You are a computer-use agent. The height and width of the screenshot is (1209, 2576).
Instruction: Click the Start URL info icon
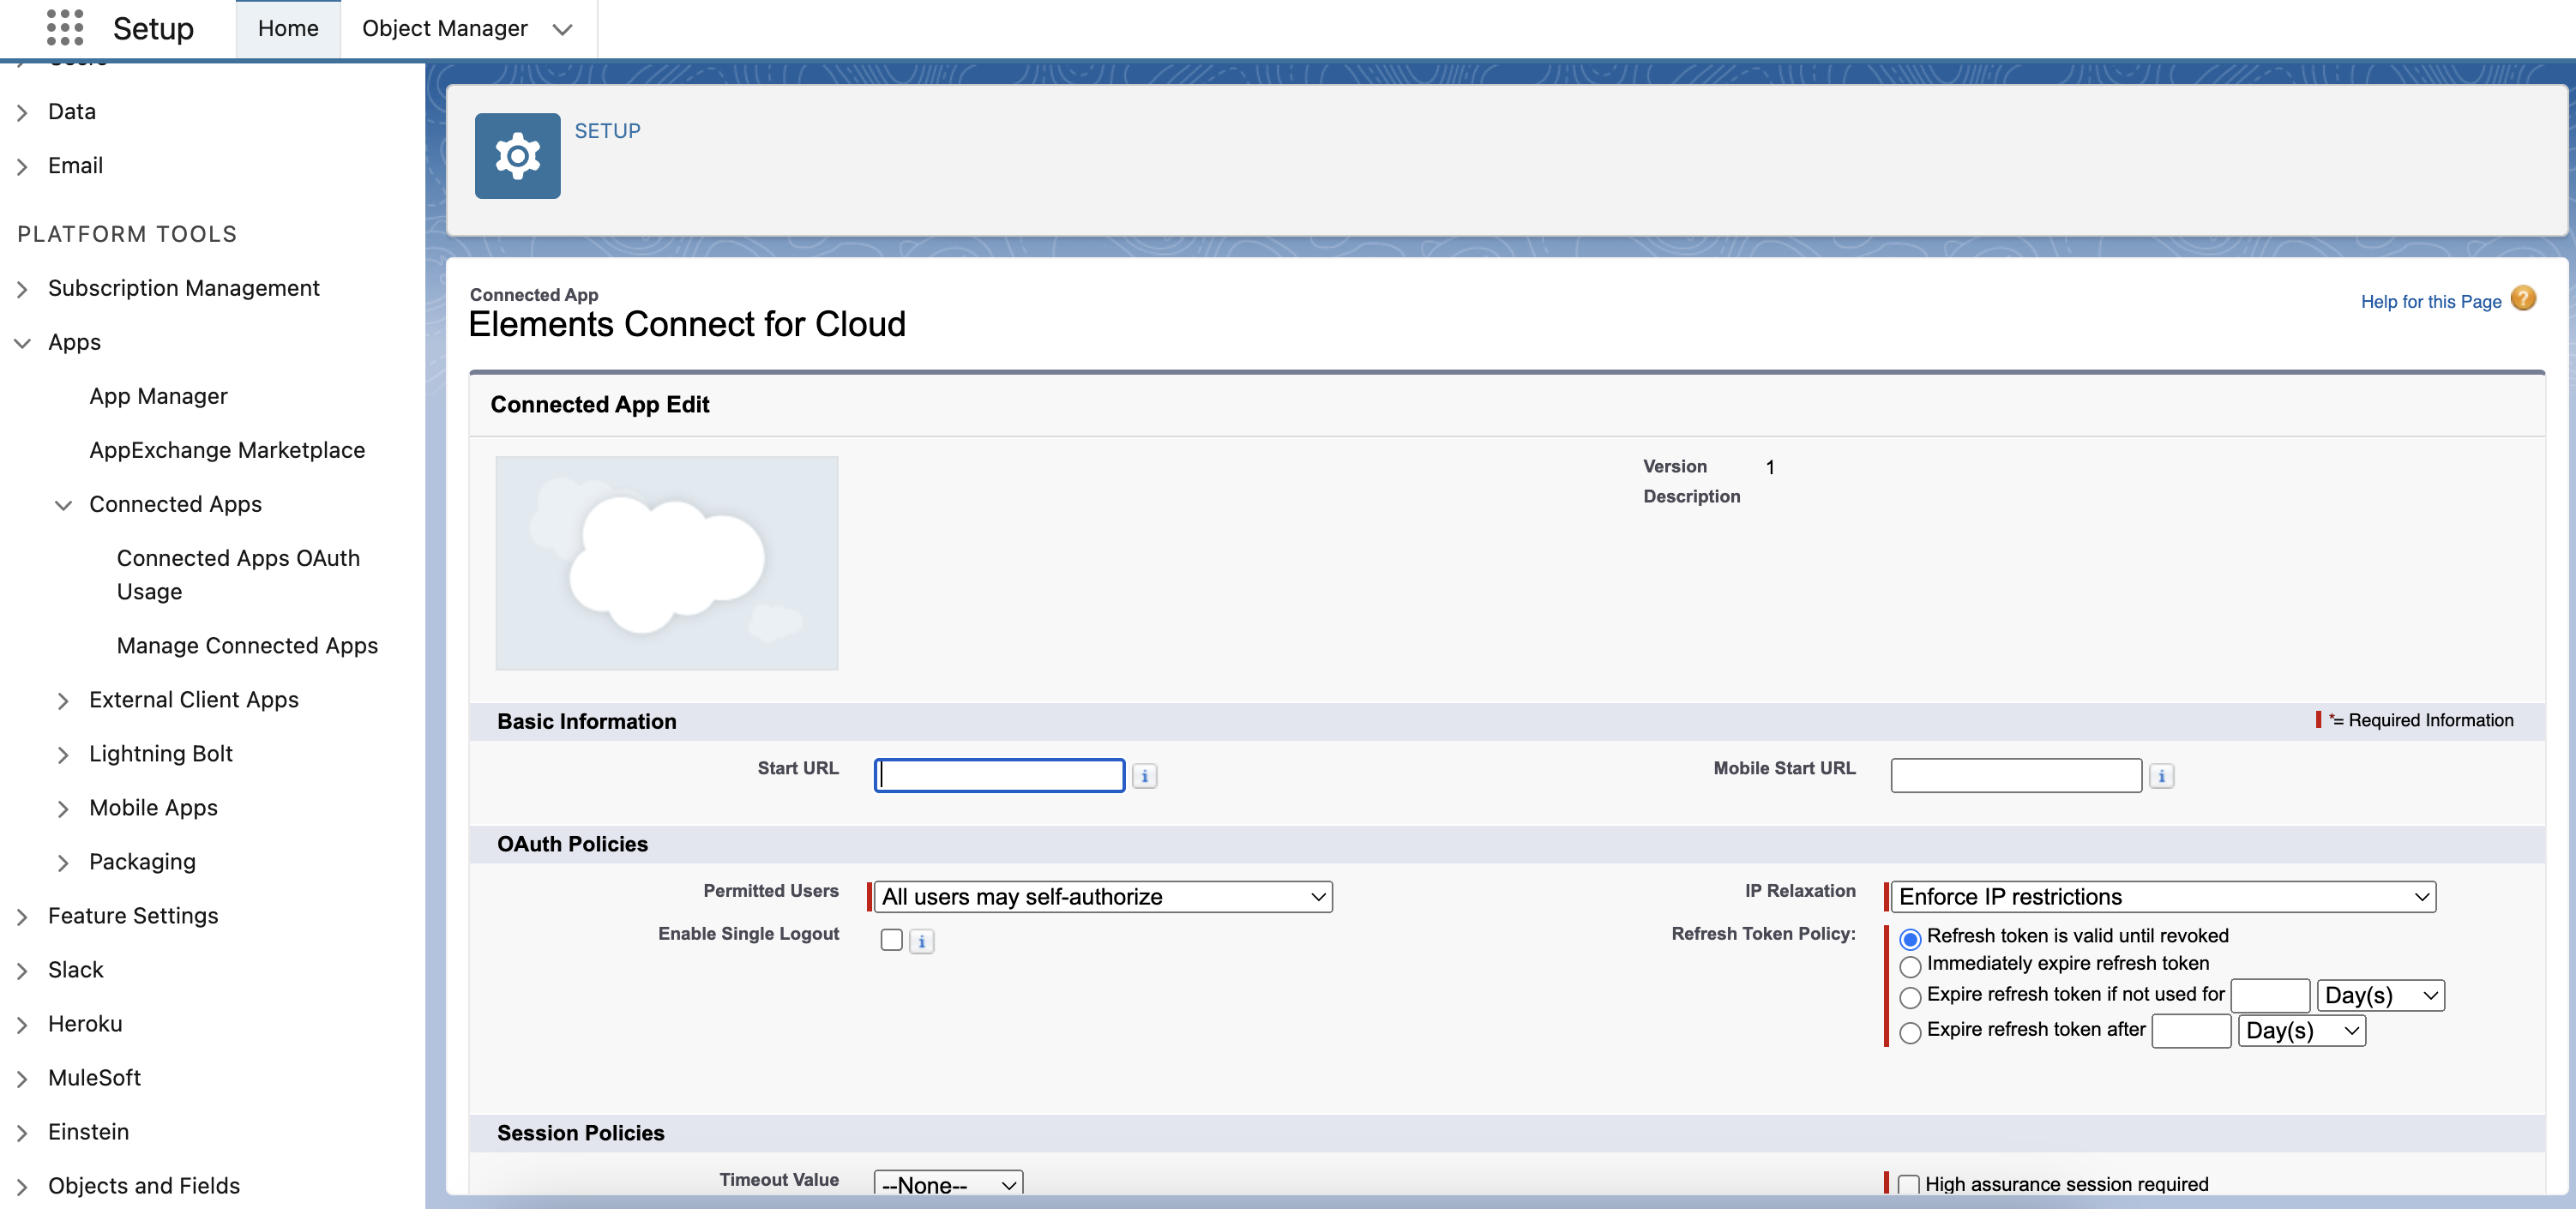point(1144,776)
